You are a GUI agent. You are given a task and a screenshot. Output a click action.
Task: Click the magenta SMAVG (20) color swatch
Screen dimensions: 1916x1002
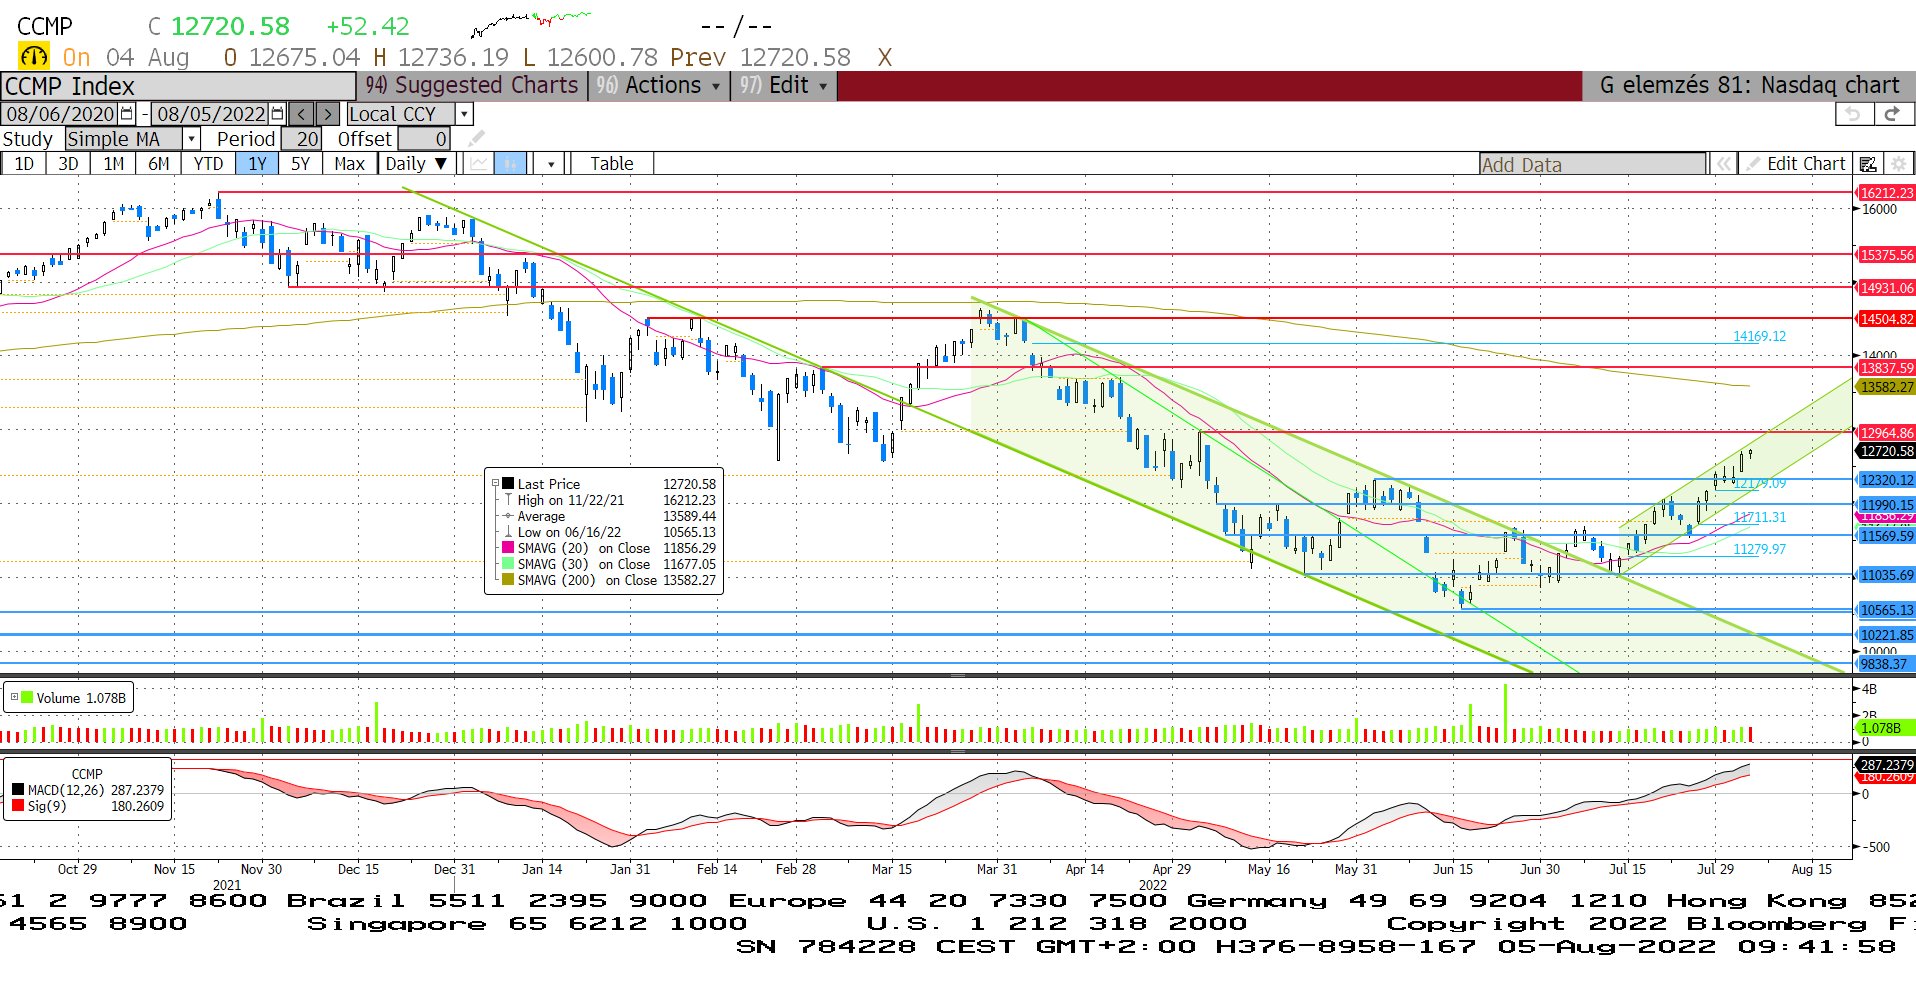(508, 548)
